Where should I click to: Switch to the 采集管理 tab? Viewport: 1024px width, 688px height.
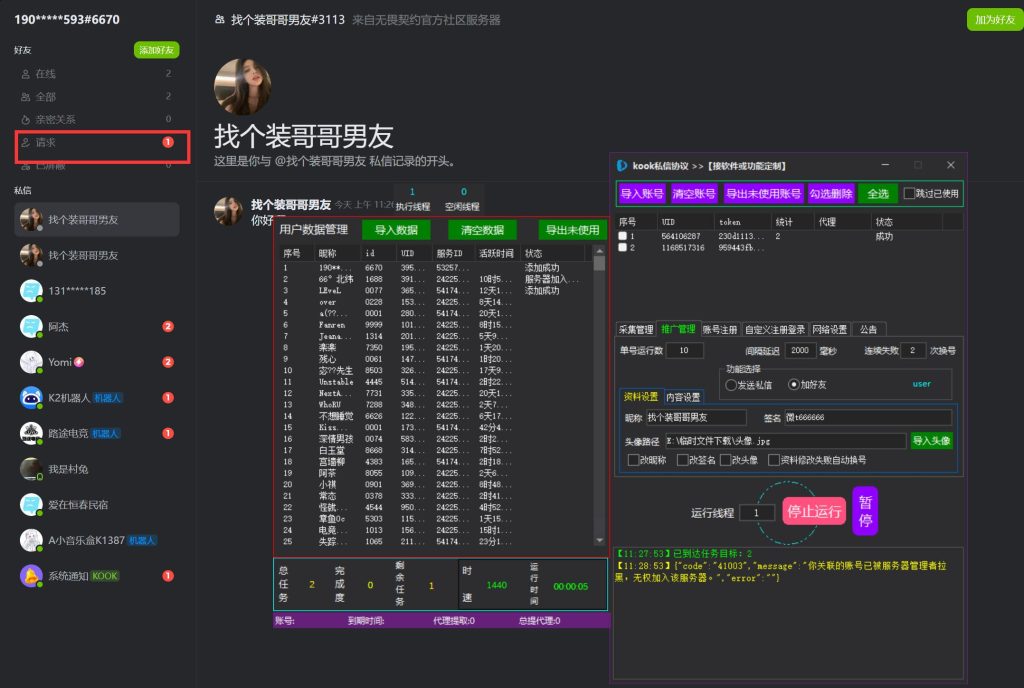coord(636,329)
